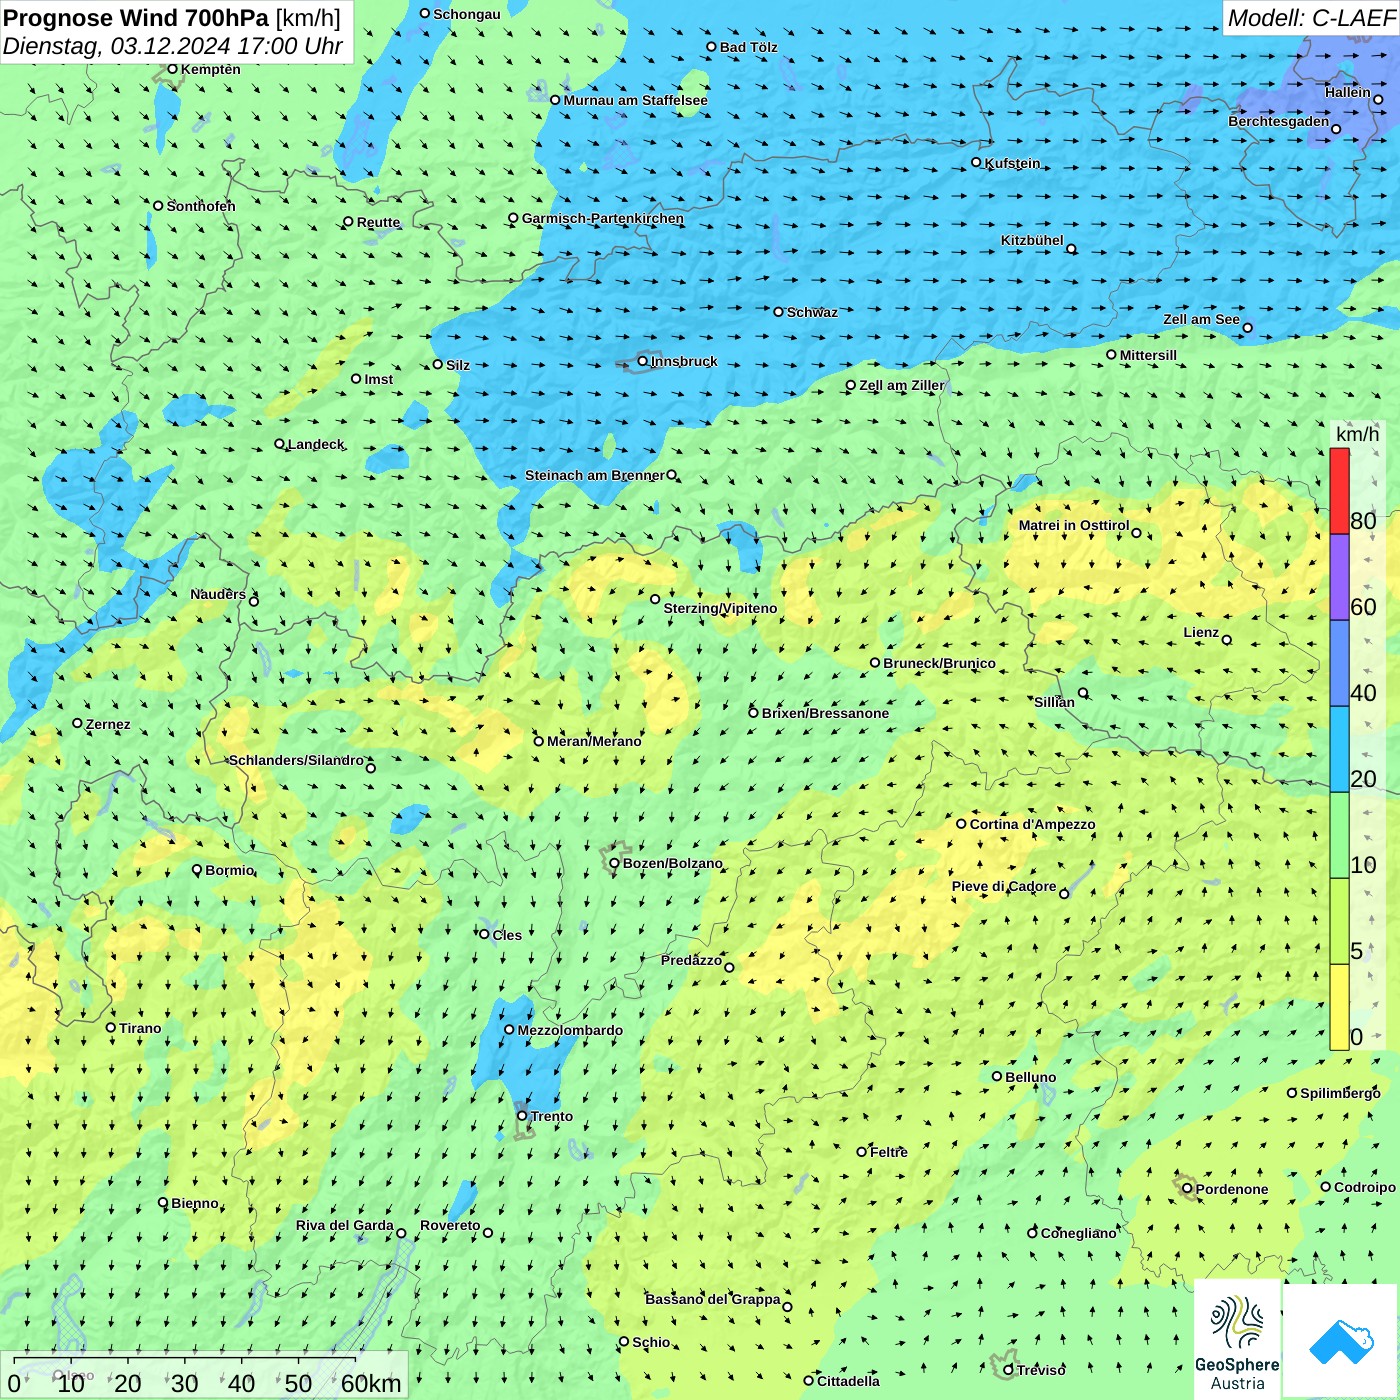Click the Brixen/Bressanone label

[x=825, y=713]
